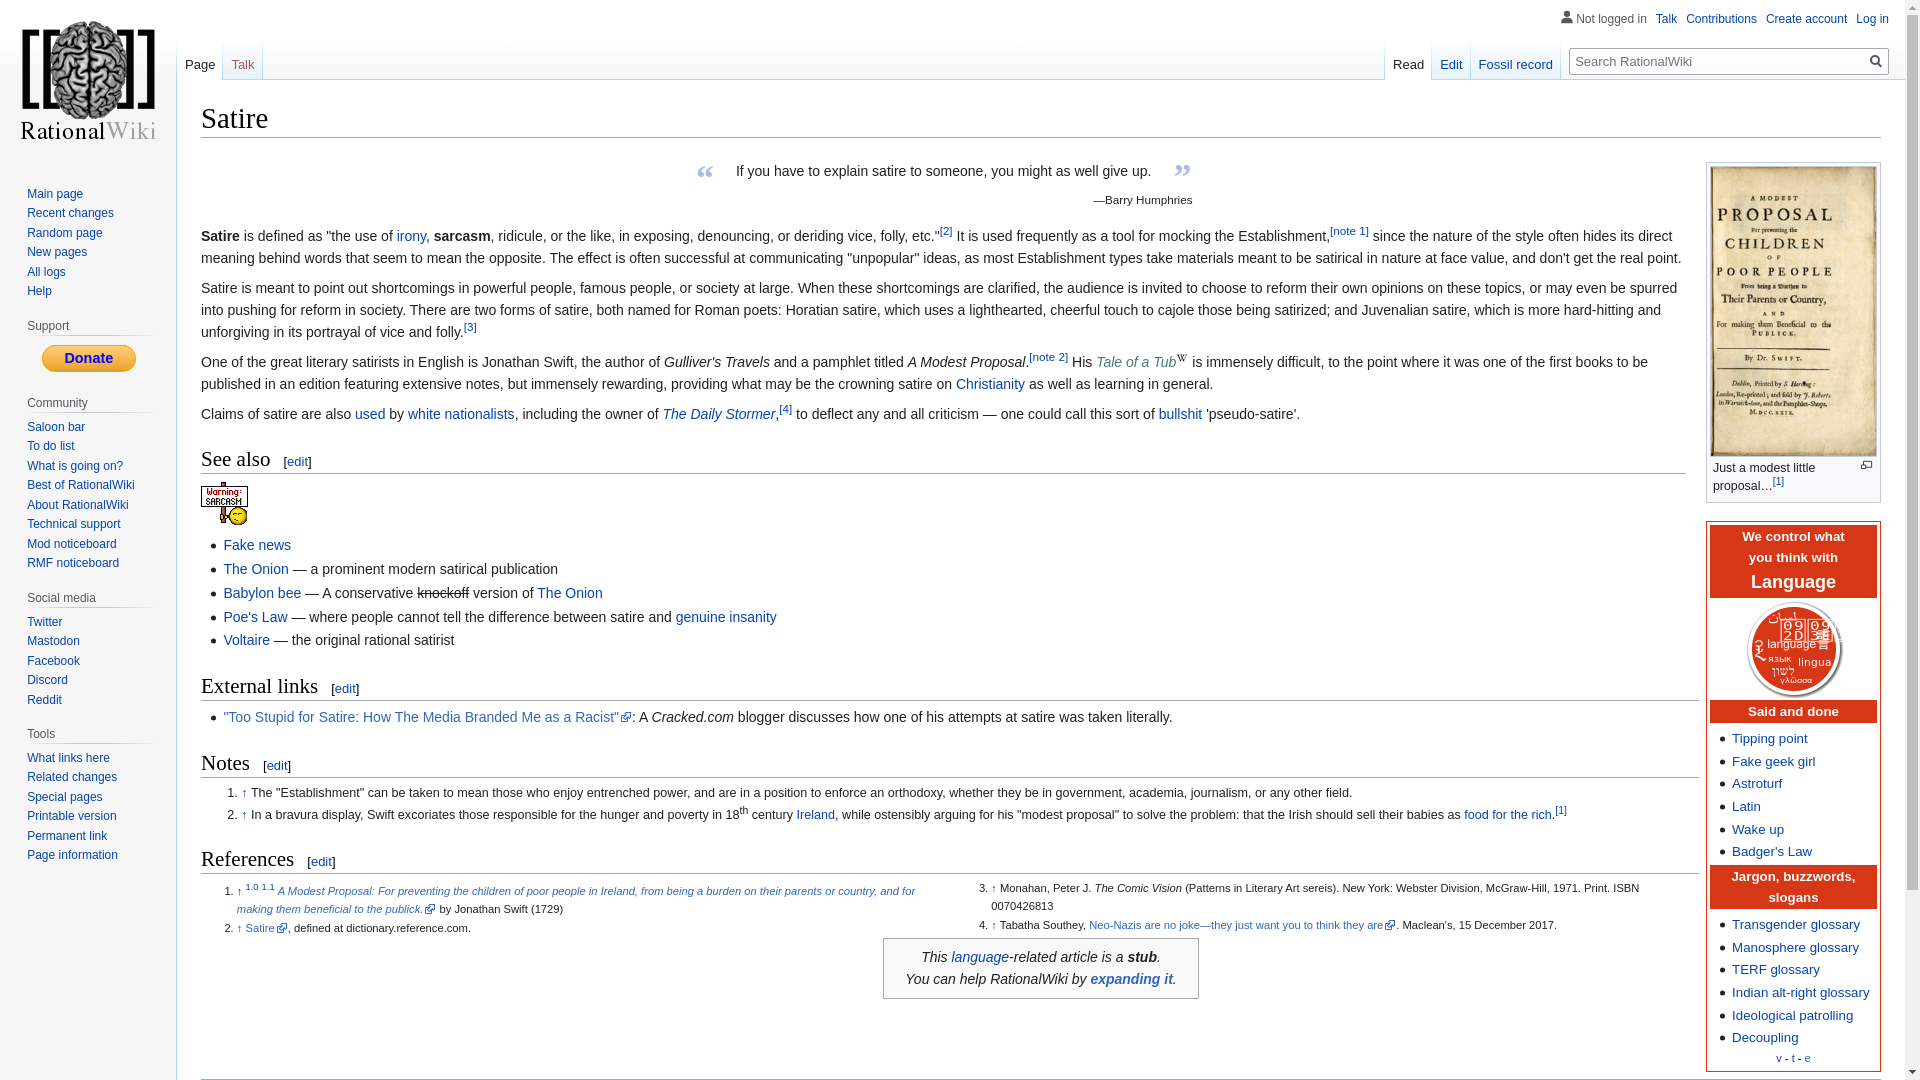The width and height of the screenshot is (1920, 1080).
Task: Open the Christianity link
Action: tap(990, 384)
